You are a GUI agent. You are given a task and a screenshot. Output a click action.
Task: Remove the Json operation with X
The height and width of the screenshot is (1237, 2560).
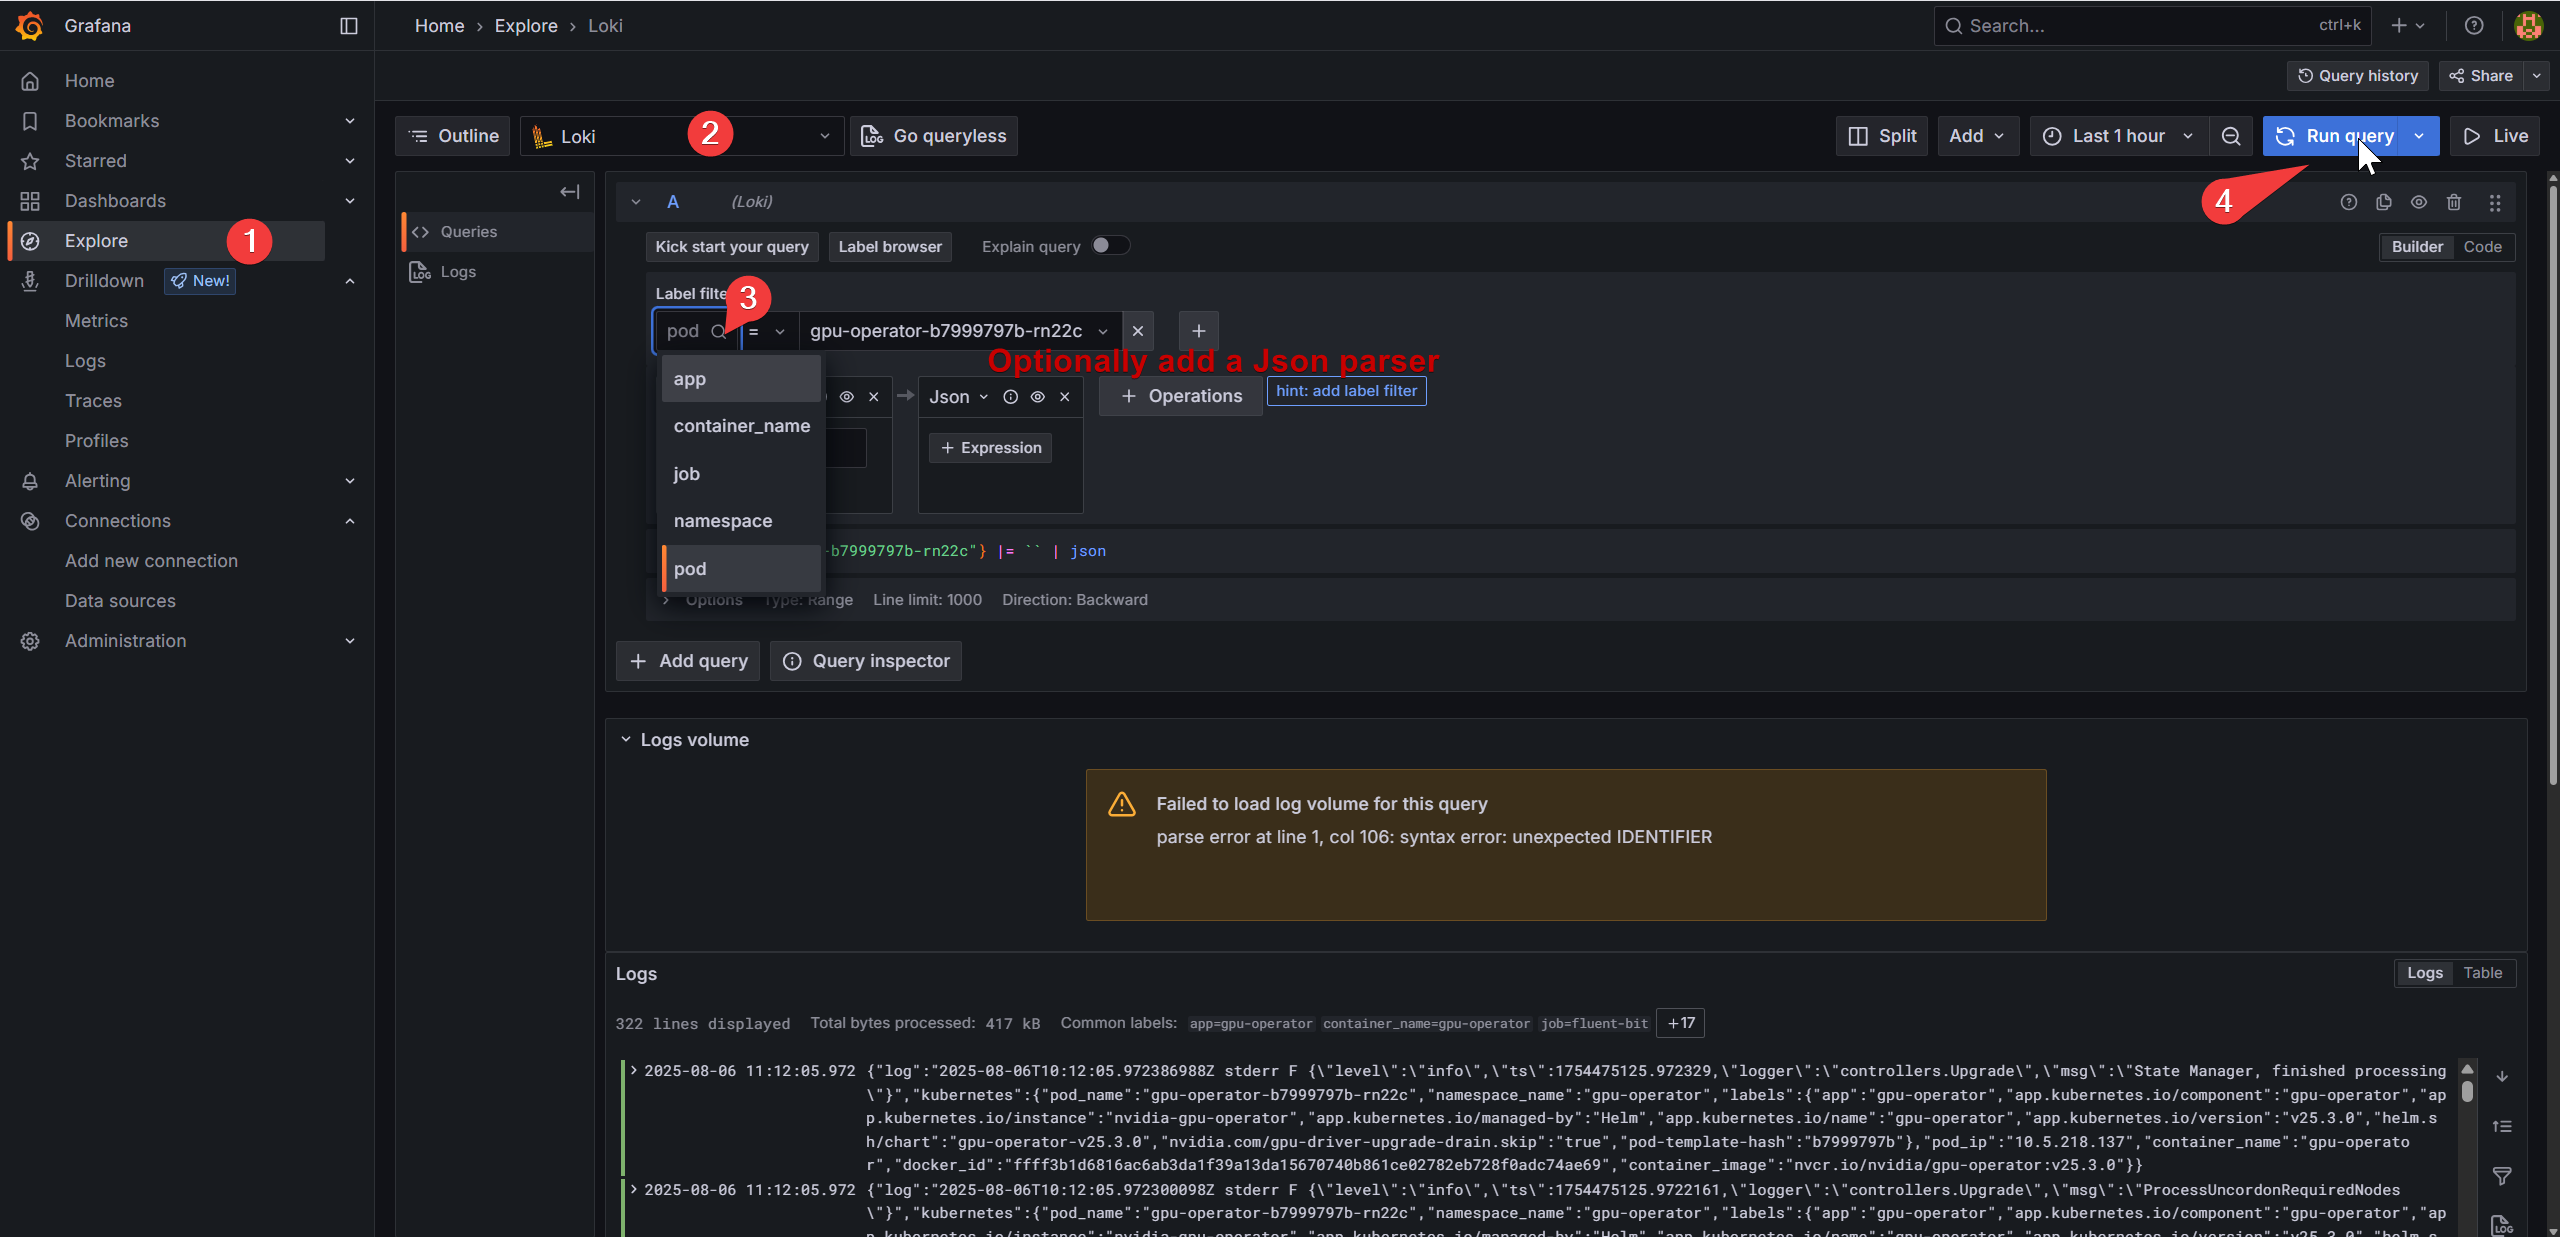click(1065, 397)
